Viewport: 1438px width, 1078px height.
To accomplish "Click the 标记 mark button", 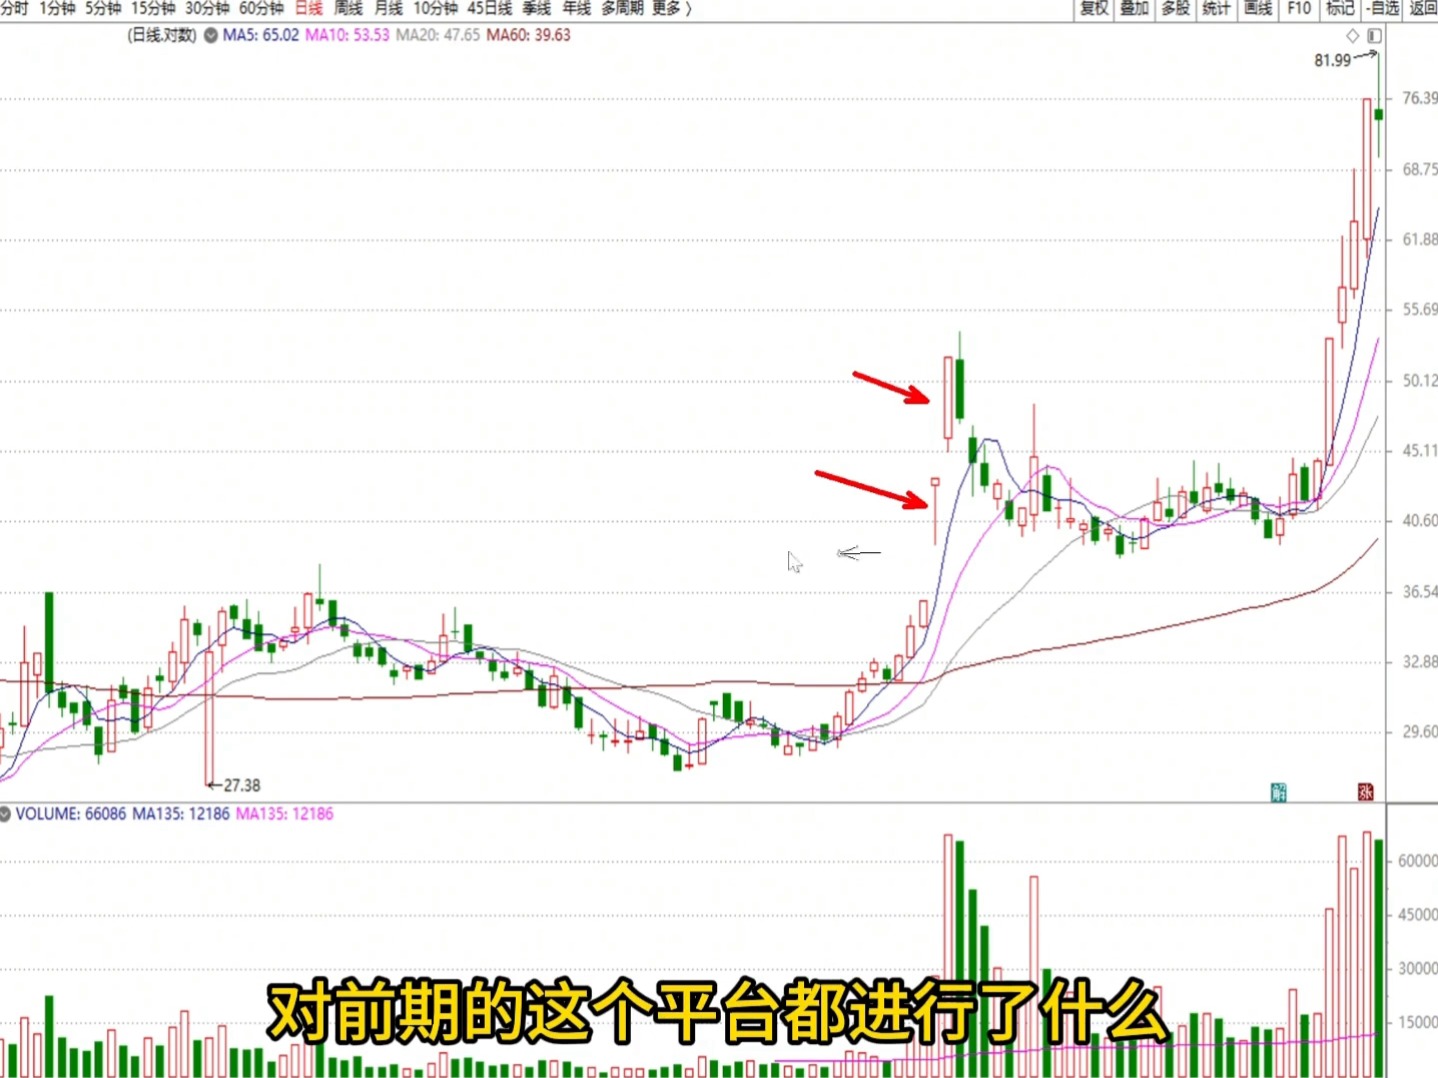I will (1340, 8).
